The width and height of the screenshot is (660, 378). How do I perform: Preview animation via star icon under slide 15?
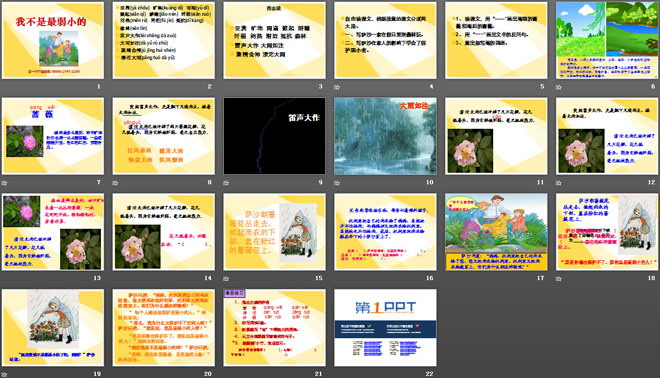click(x=226, y=278)
